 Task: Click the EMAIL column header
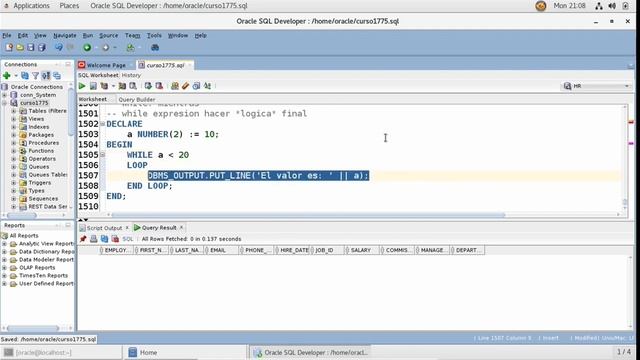pyautogui.click(x=221, y=250)
